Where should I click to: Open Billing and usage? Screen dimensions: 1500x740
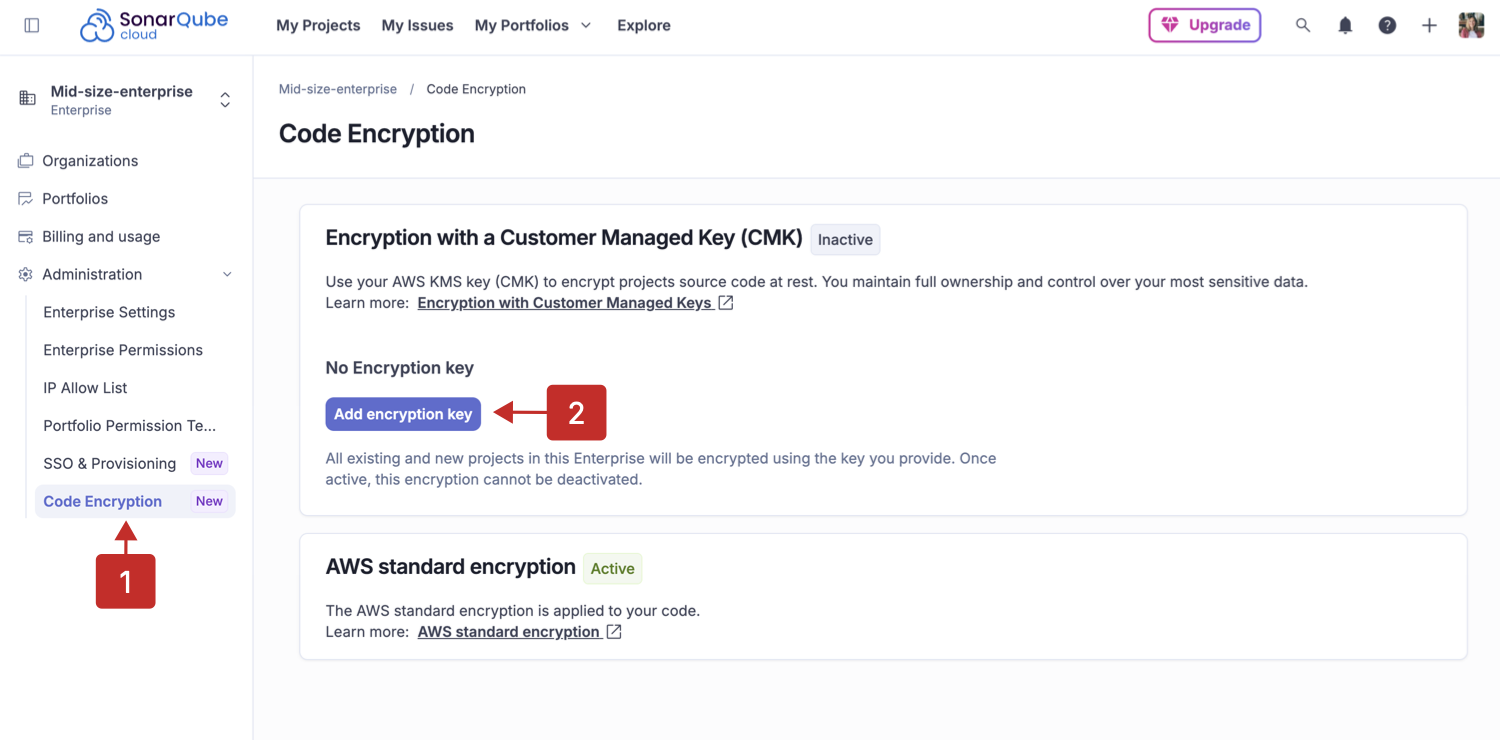pyautogui.click(x=101, y=236)
